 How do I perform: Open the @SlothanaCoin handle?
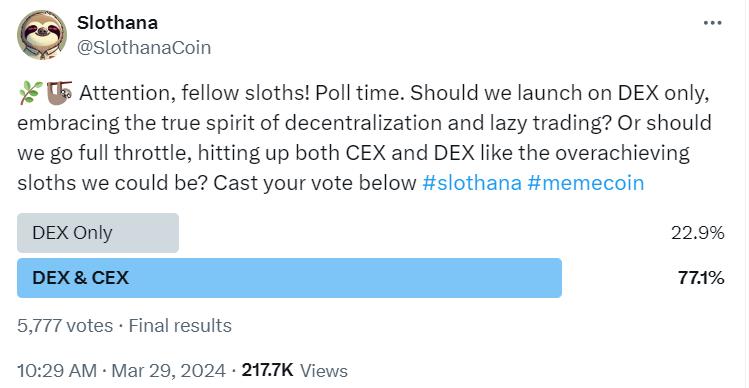[x=144, y=48]
